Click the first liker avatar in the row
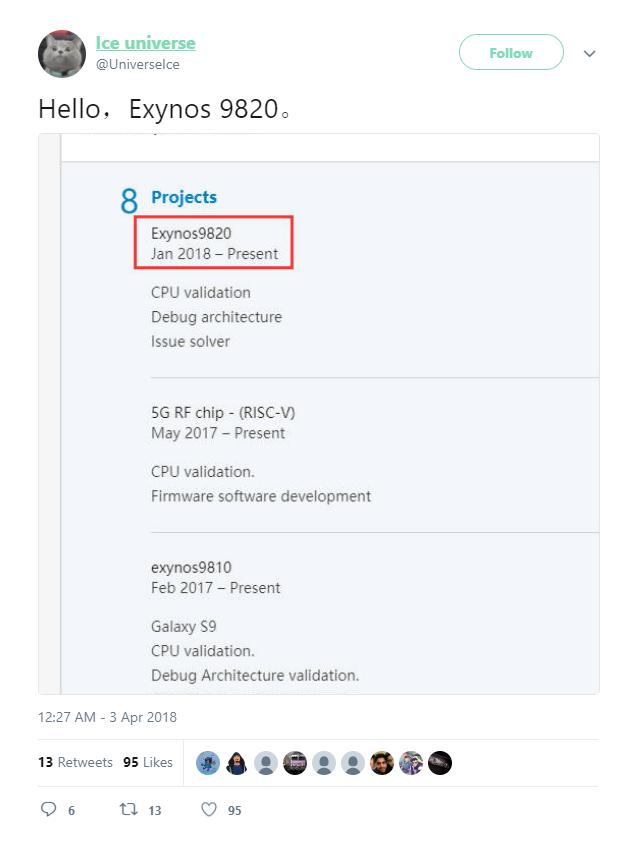The image size is (635, 844). coord(208,763)
